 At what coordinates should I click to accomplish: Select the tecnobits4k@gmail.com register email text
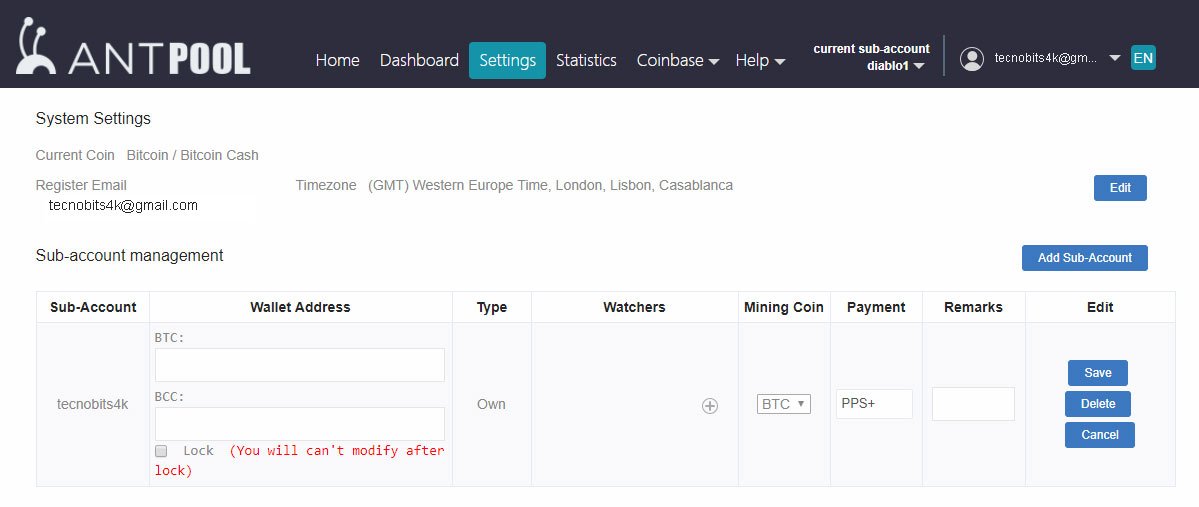(x=123, y=205)
